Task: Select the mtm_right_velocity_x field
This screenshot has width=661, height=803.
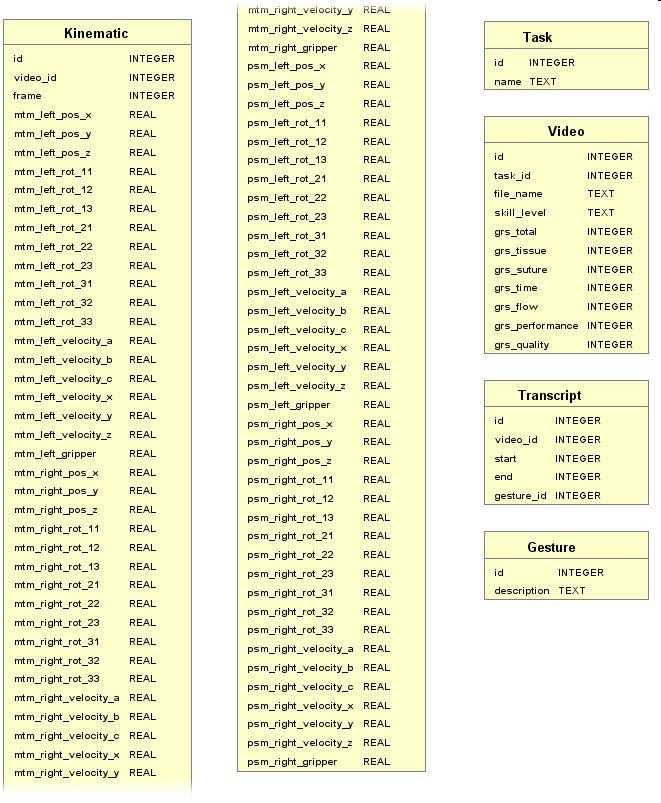Action: pos(97,754)
